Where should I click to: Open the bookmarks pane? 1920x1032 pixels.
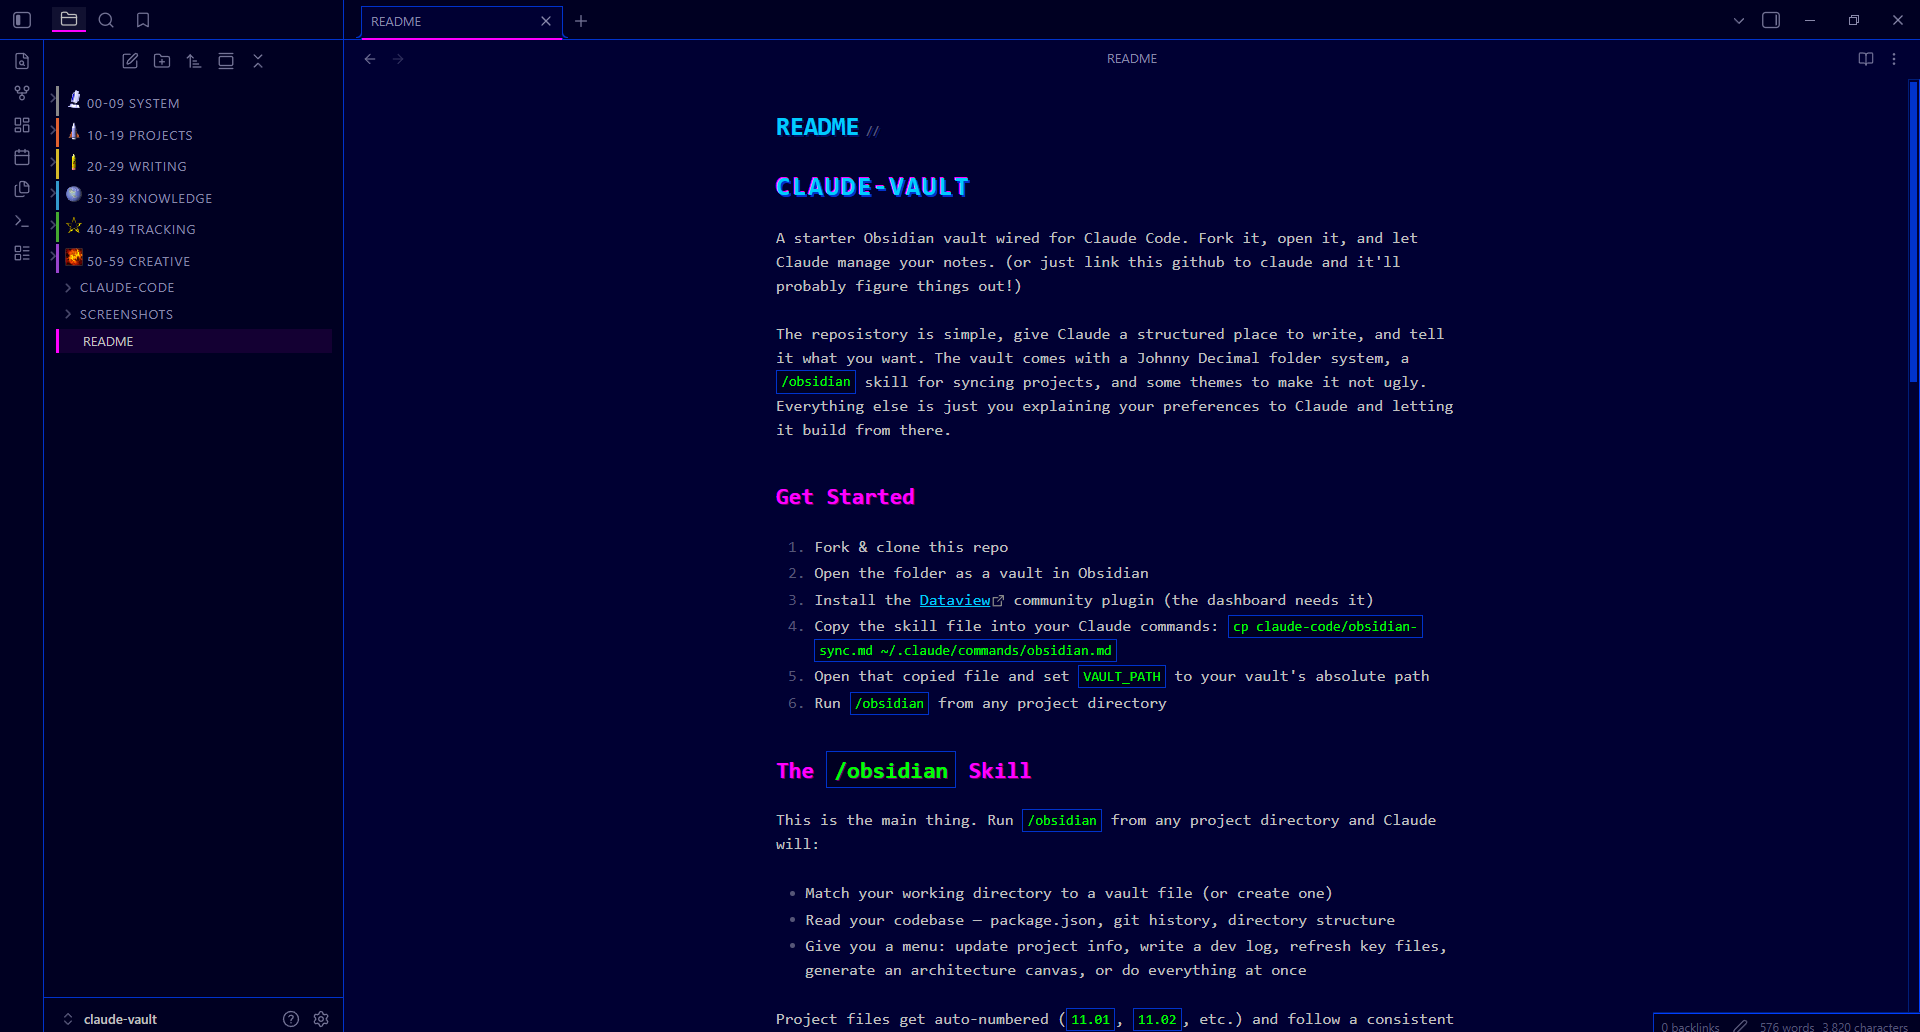tap(143, 20)
